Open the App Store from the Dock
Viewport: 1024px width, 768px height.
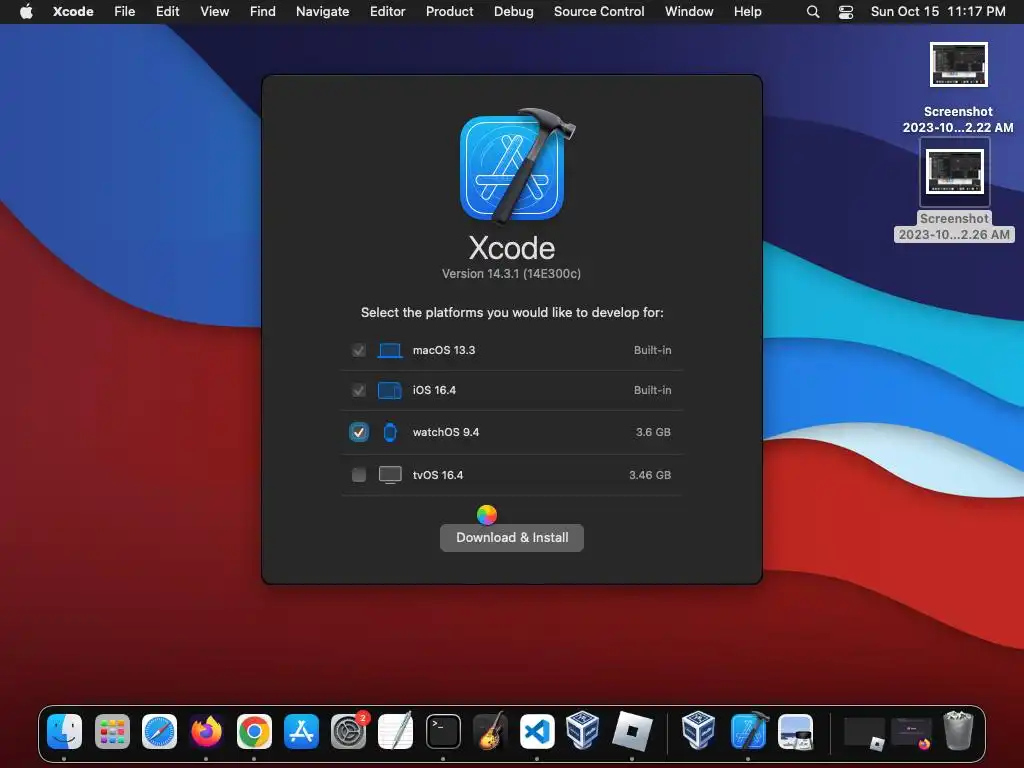(x=301, y=731)
